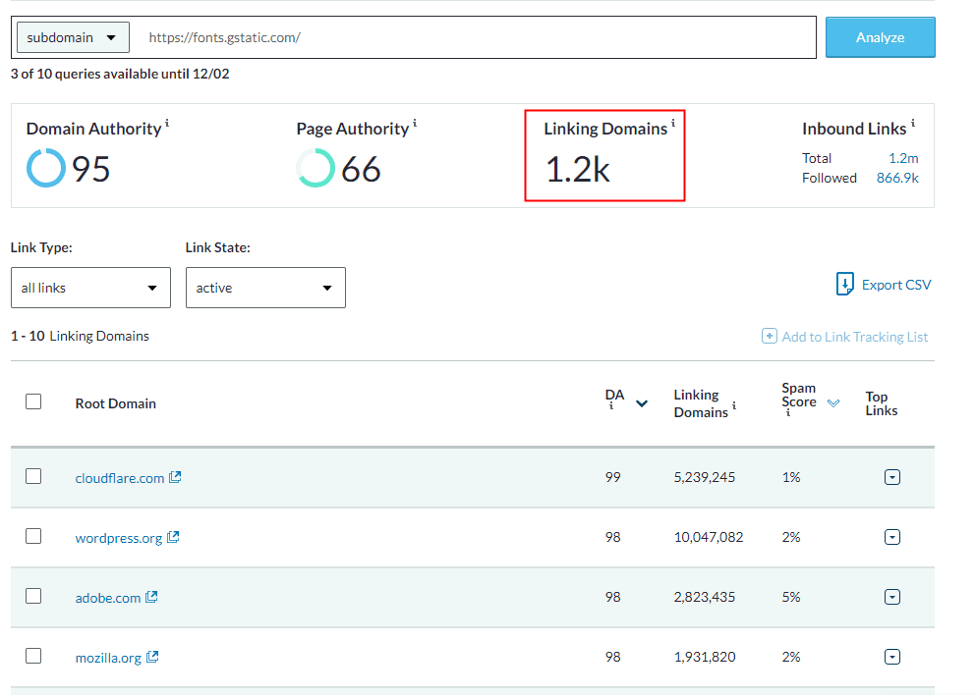
Task: Click the Root Domain column header
Action: tap(115, 403)
